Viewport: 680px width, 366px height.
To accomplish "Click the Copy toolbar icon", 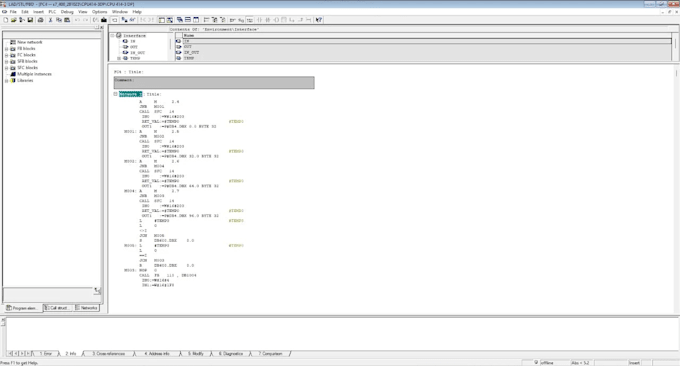I will (59, 20).
